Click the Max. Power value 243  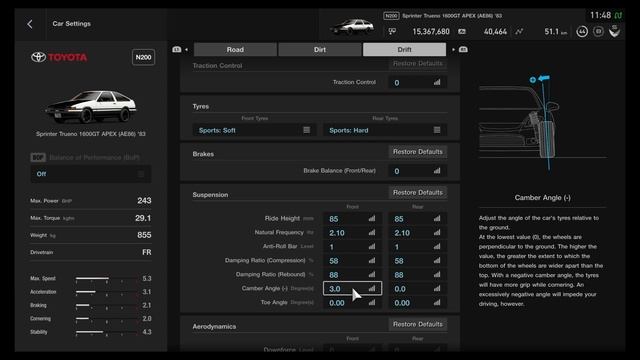click(x=144, y=200)
